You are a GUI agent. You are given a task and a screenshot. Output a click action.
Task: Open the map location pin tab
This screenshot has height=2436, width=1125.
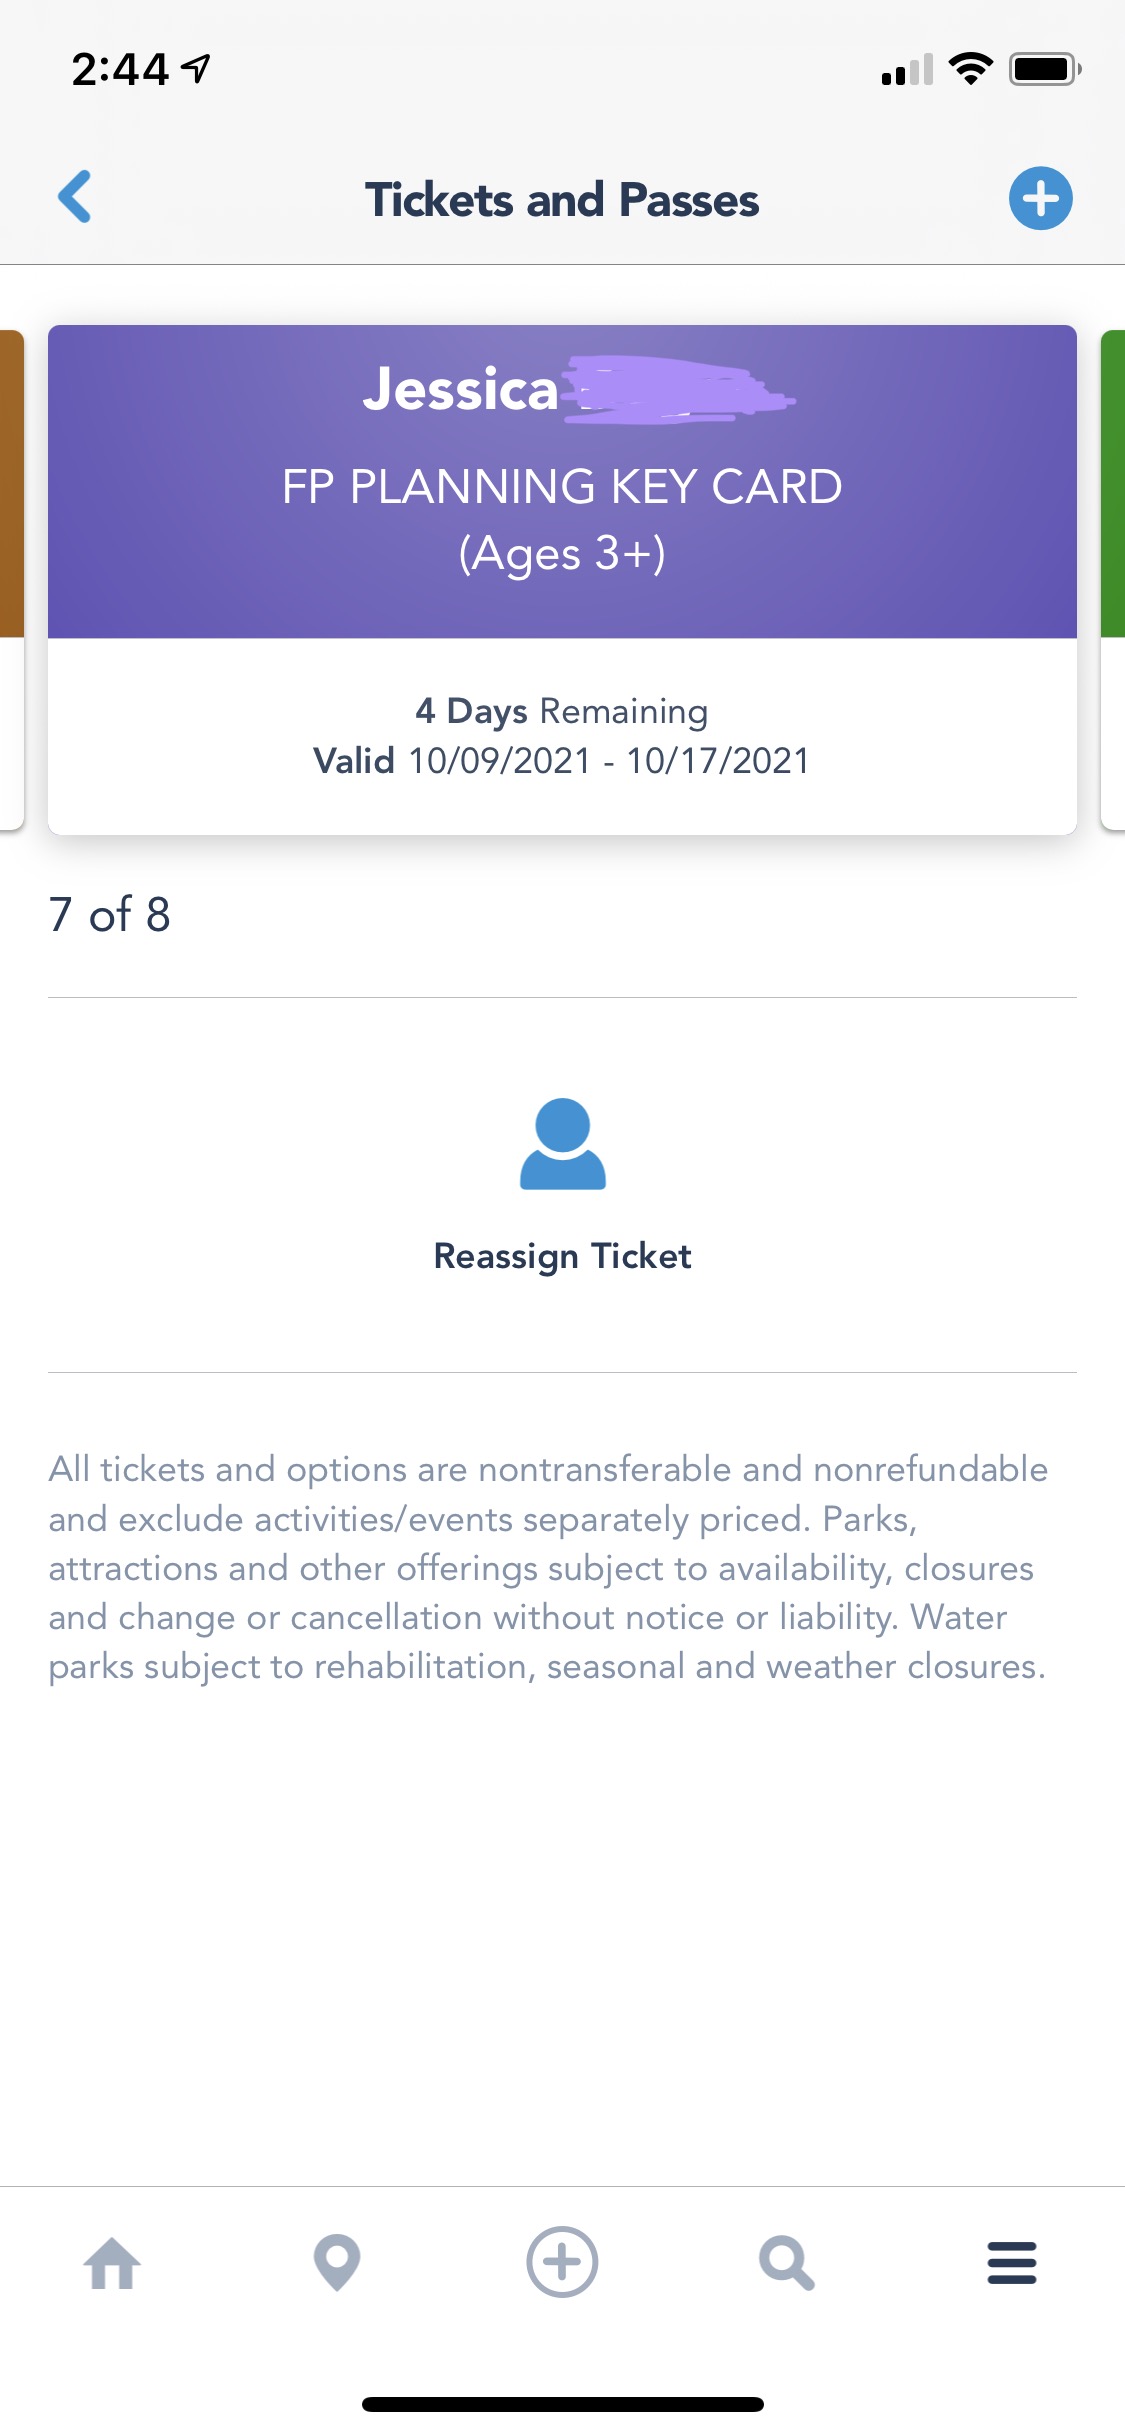pyautogui.click(x=337, y=2263)
